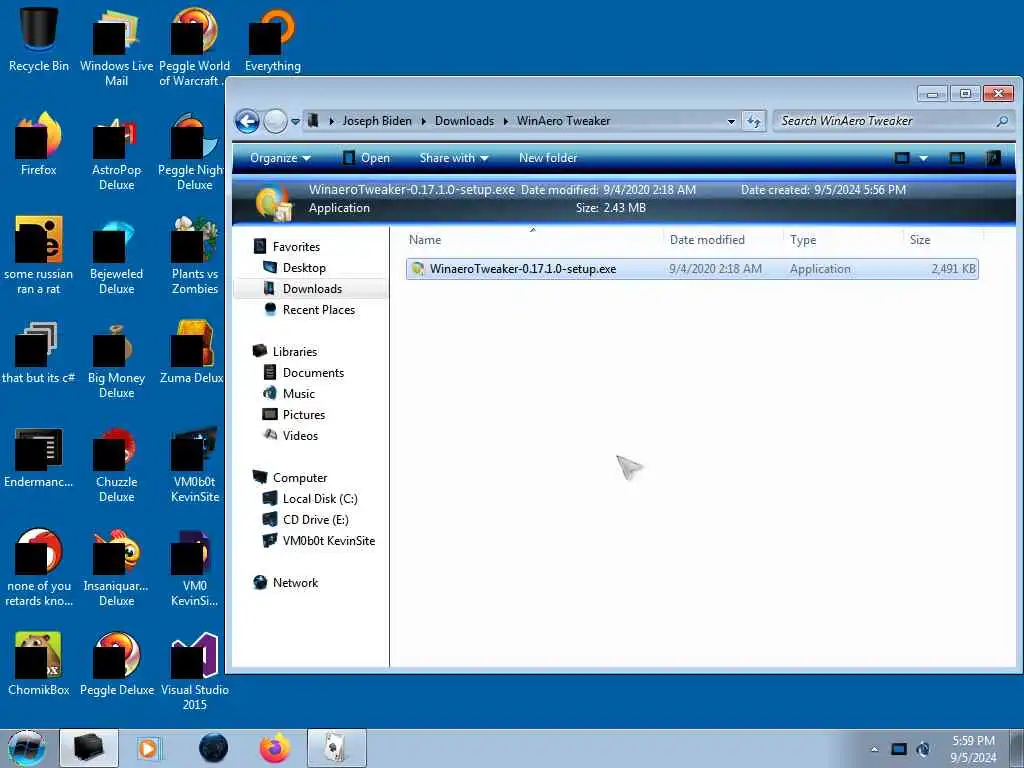
Task: Select Peggle Deluxe desktop icon
Action: pyautogui.click(x=116, y=663)
